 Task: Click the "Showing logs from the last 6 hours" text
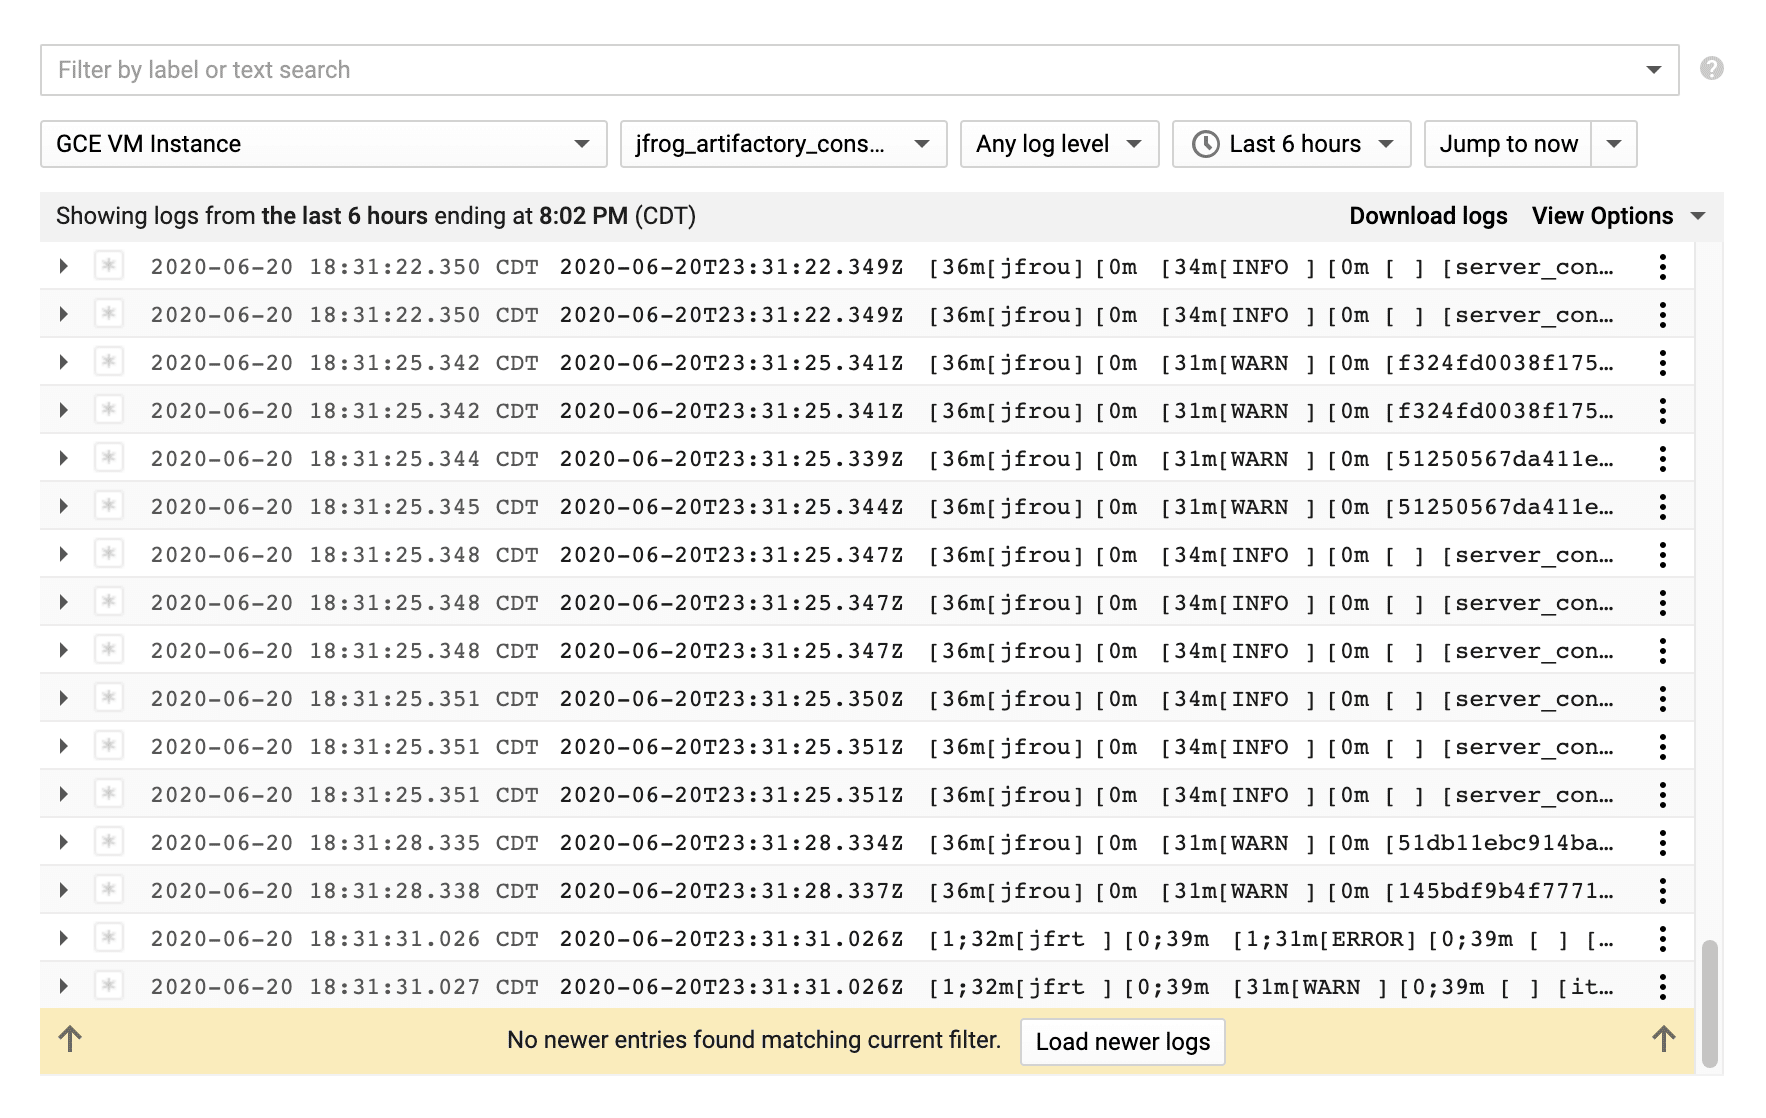tap(376, 216)
